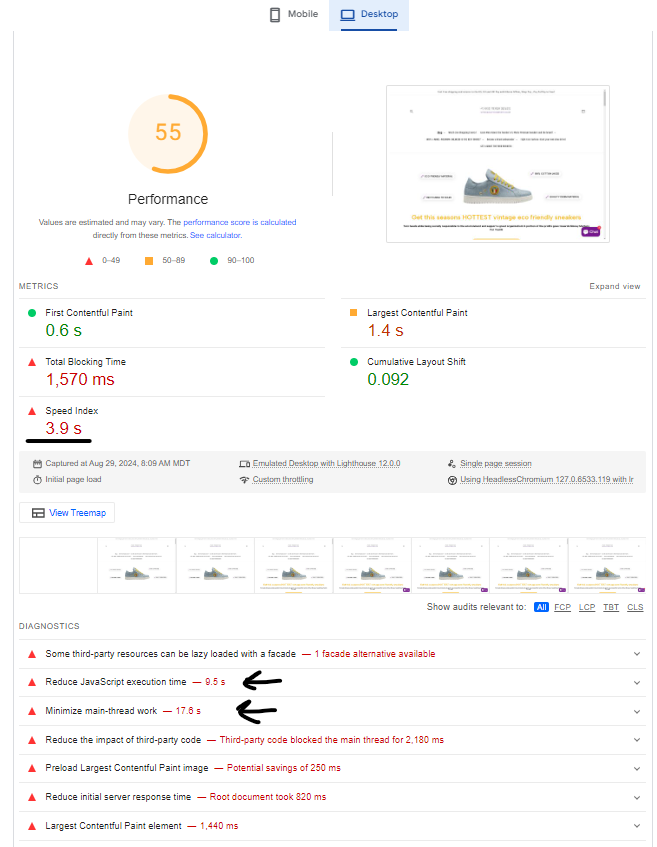Screen dimensions: 657x847
Task: Click the sneaker page screenshot preview
Action: point(497,164)
